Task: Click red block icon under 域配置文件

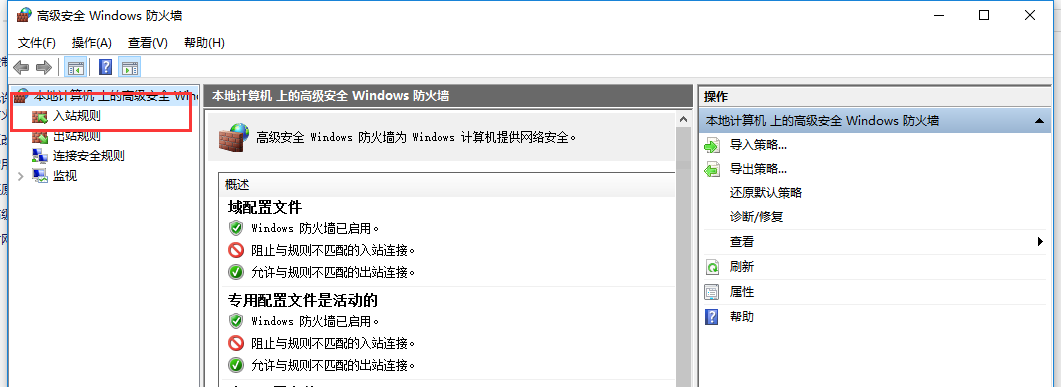Action: pos(235,250)
